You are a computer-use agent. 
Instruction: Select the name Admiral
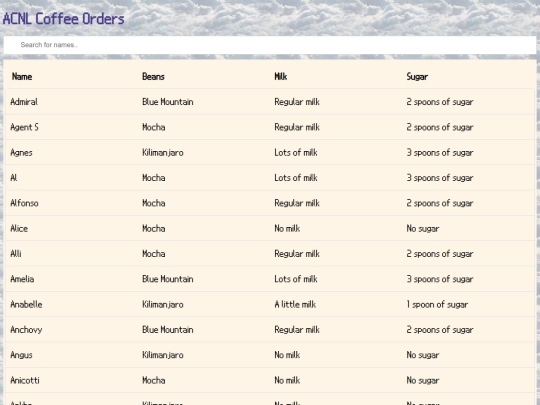(x=24, y=102)
